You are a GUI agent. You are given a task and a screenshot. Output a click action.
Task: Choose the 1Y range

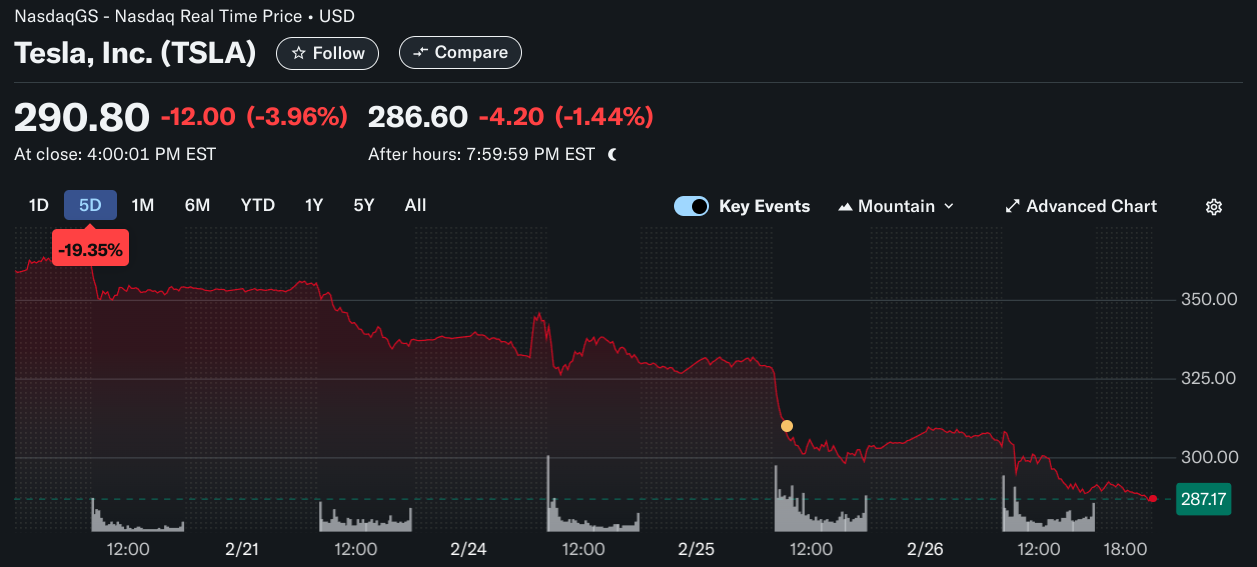[314, 205]
